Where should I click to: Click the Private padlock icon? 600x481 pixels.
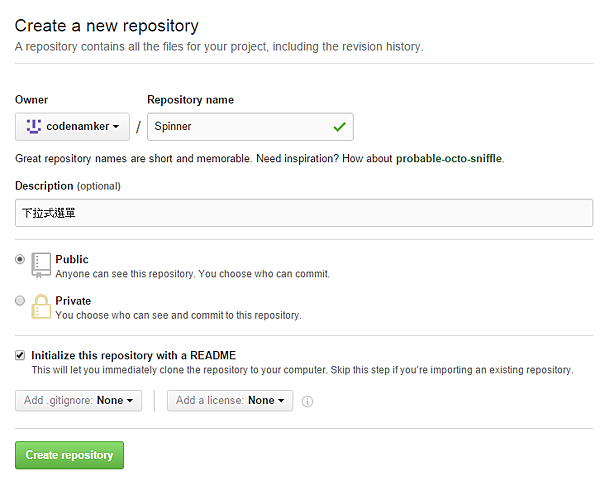tap(41, 306)
